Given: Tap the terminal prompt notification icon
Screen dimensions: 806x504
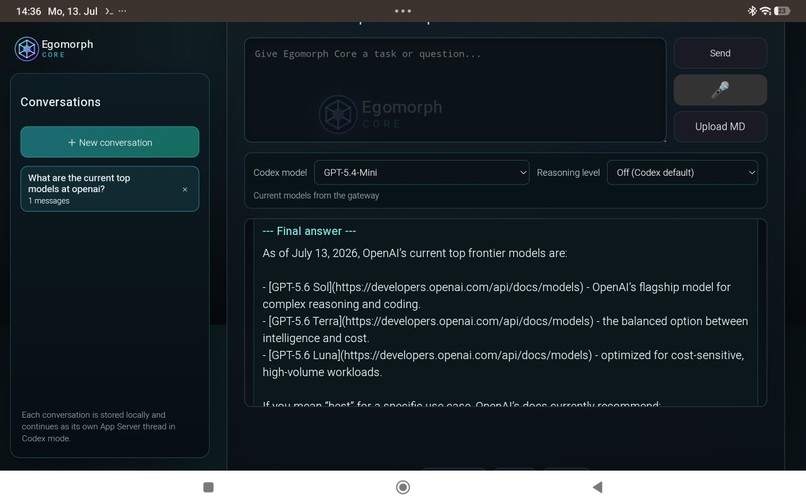Looking at the screenshot, I should [x=109, y=11].
